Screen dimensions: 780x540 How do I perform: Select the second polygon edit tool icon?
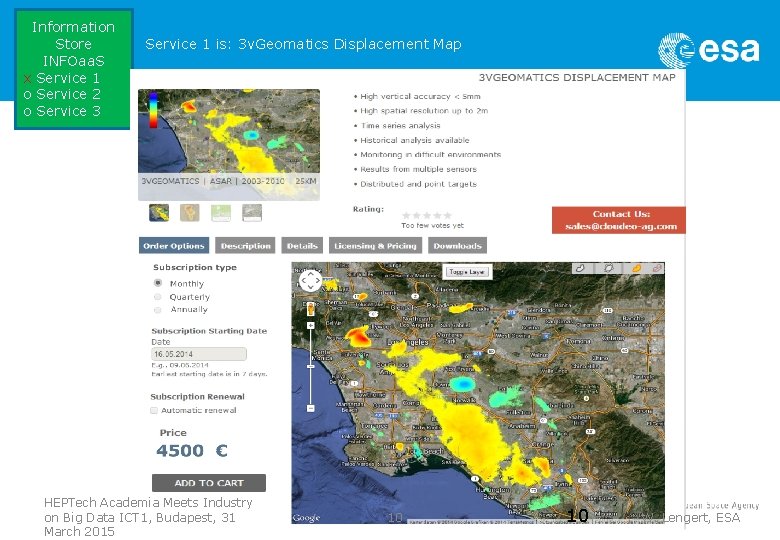[x=608, y=269]
